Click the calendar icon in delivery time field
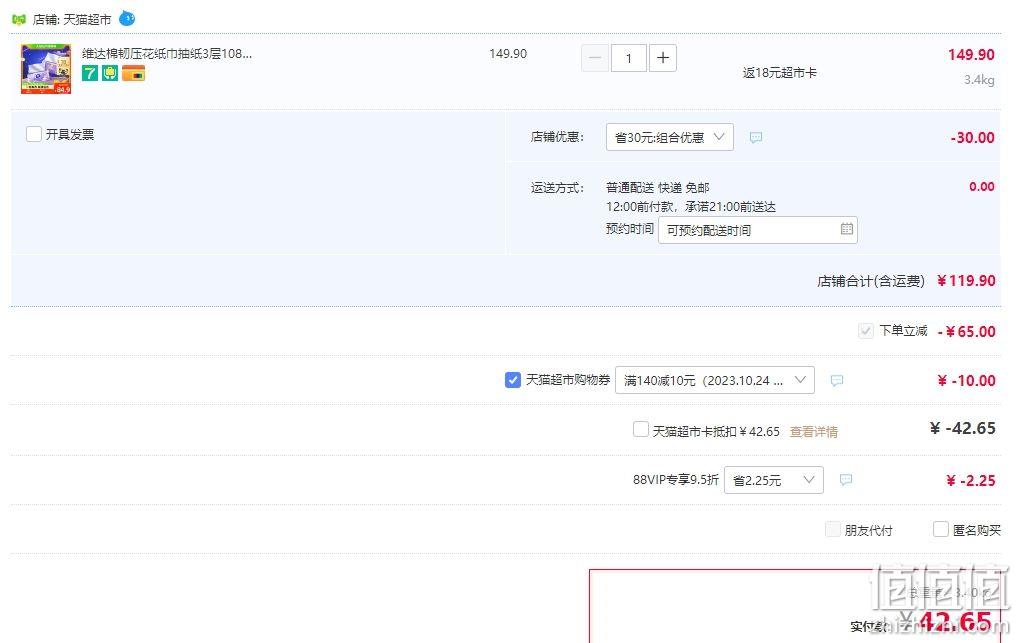Viewport: 1019px width, 643px height. point(847,229)
